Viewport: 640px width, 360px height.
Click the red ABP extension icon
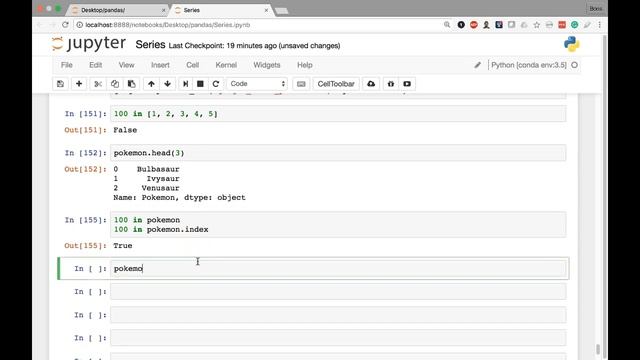tap(473, 25)
